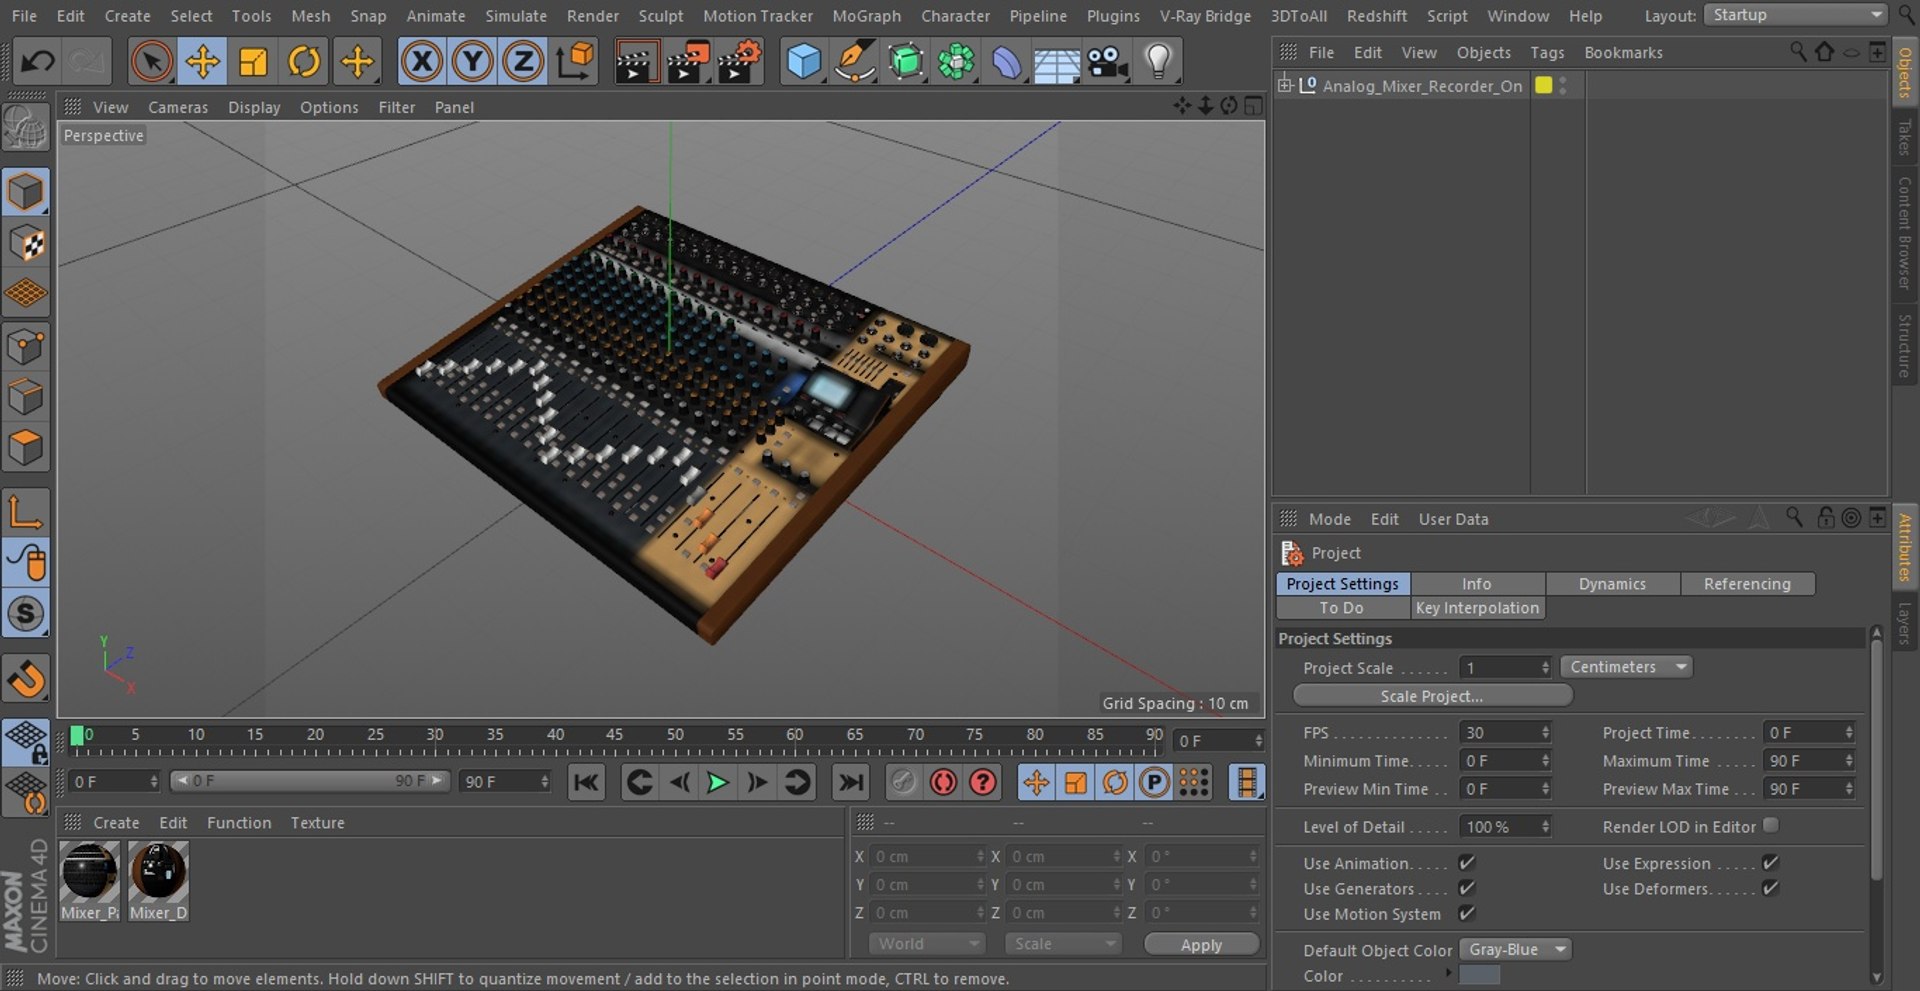Image resolution: width=1920 pixels, height=991 pixels.
Task: Enable Polygons mode in left toolbar
Action: 26,447
